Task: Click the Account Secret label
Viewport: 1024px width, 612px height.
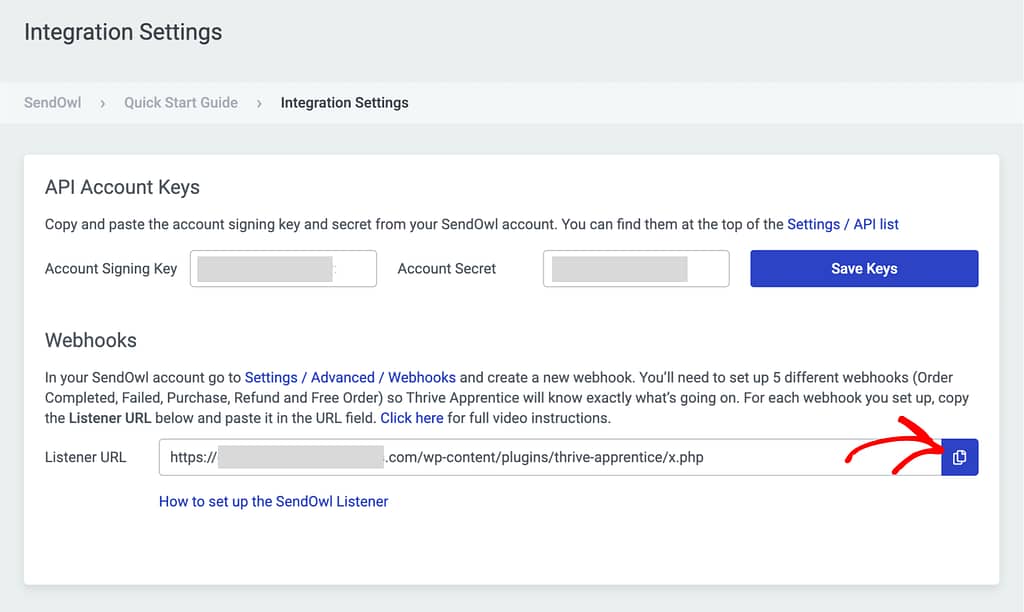Action: [447, 268]
